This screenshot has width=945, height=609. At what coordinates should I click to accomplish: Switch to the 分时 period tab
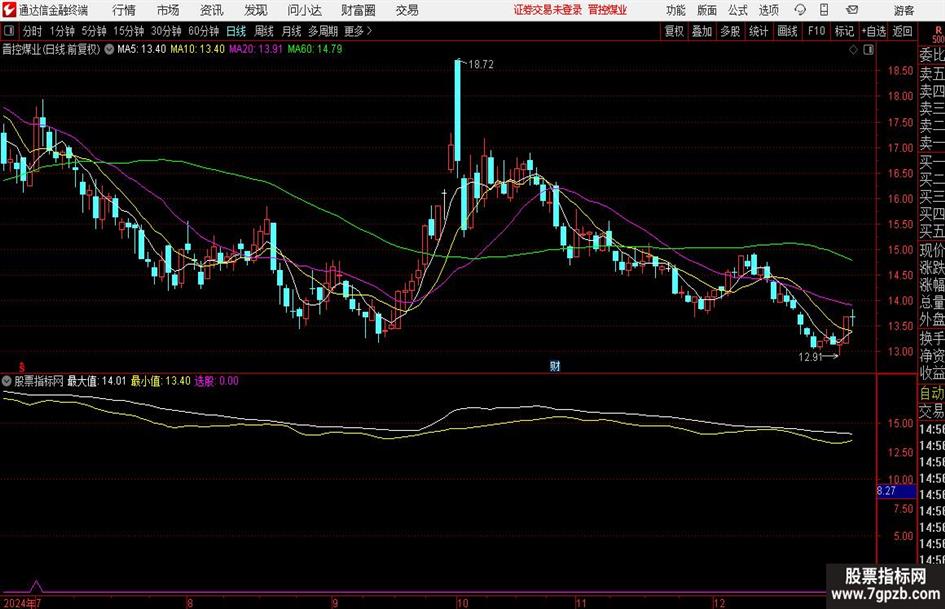click(32, 31)
